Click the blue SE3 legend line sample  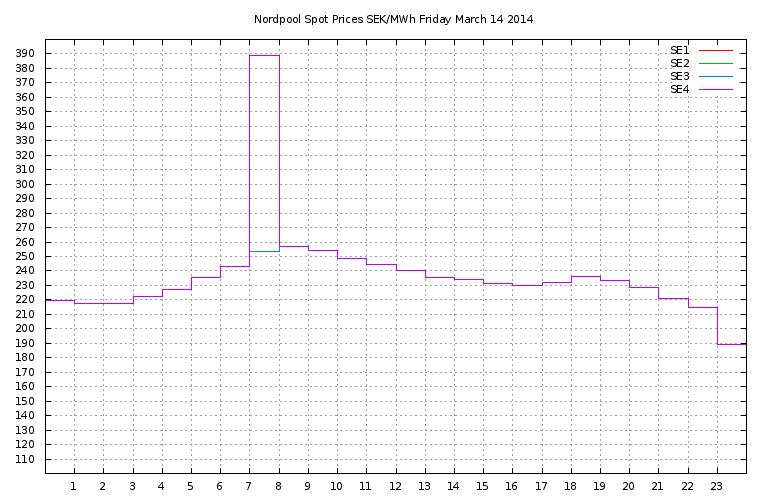(716, 76)
